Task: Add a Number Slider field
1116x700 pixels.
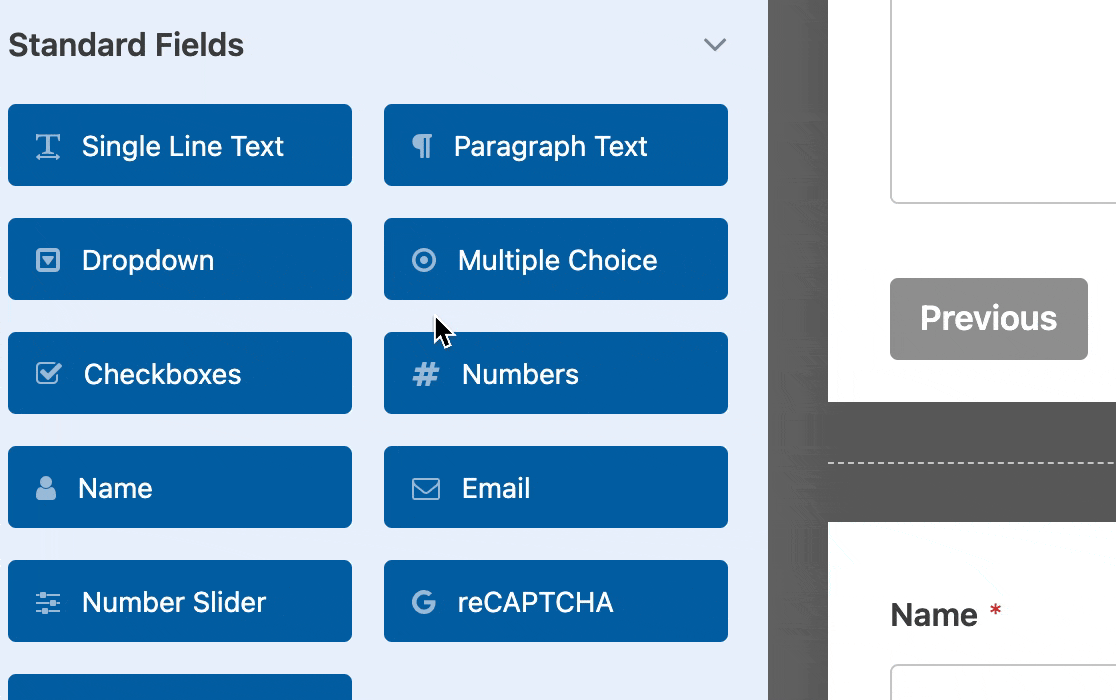Action: [x=180, y=601]
